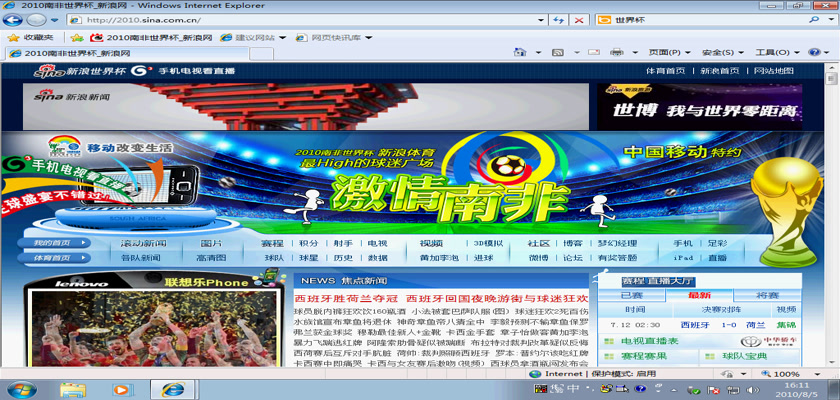Viewport: 840px width, 400px height.
Task: Launch Windows Media Player from taskbar
Action: pyautogui.click(x=121, y=389)
